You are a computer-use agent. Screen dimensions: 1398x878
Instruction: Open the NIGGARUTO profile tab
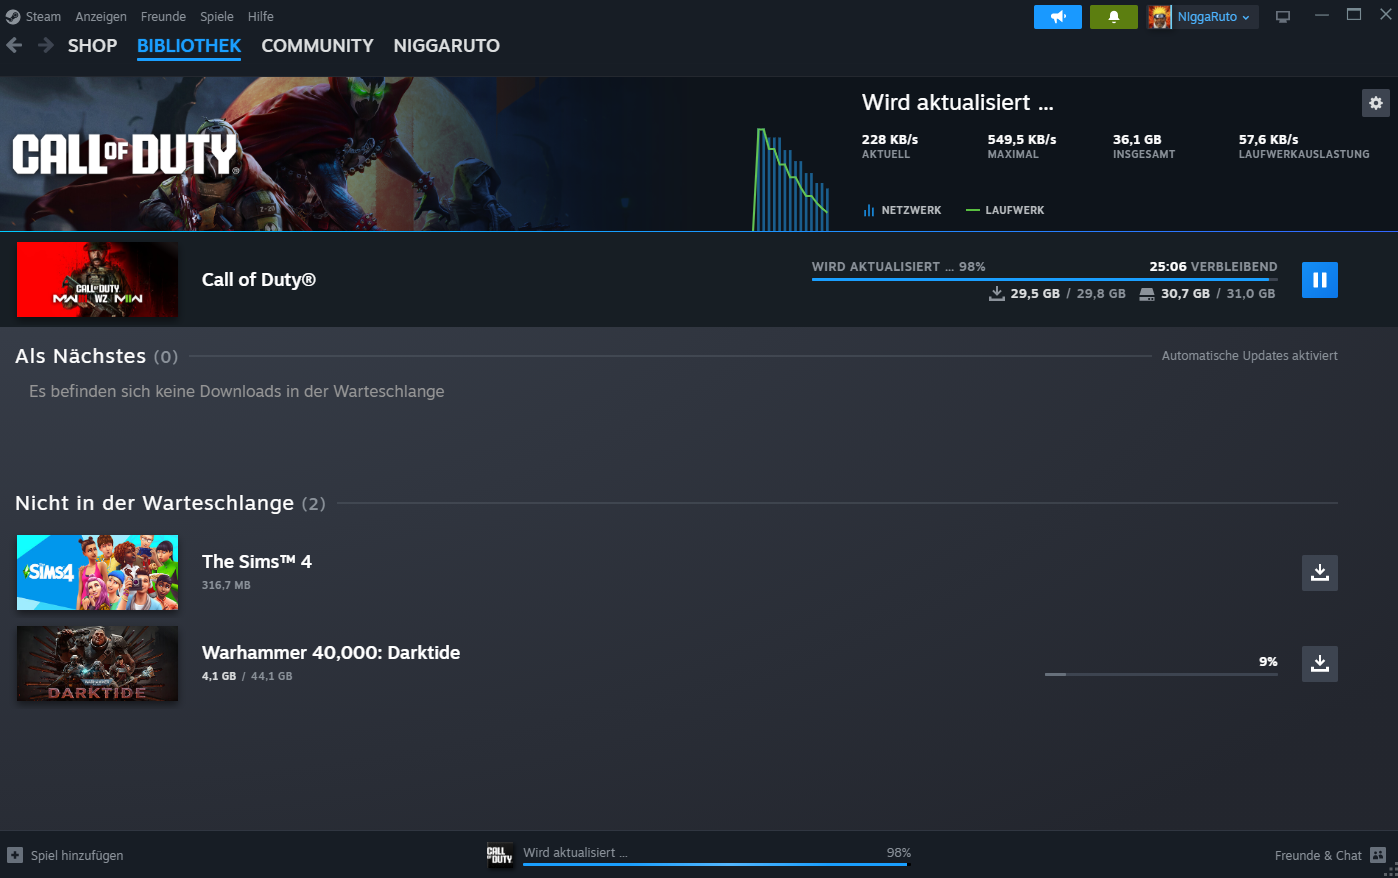pyautogui.click(x=446, y=46)
